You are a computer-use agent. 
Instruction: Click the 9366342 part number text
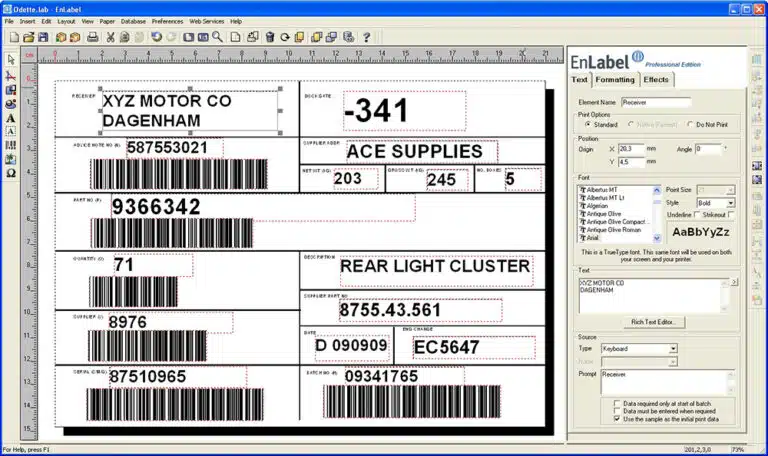156,207
